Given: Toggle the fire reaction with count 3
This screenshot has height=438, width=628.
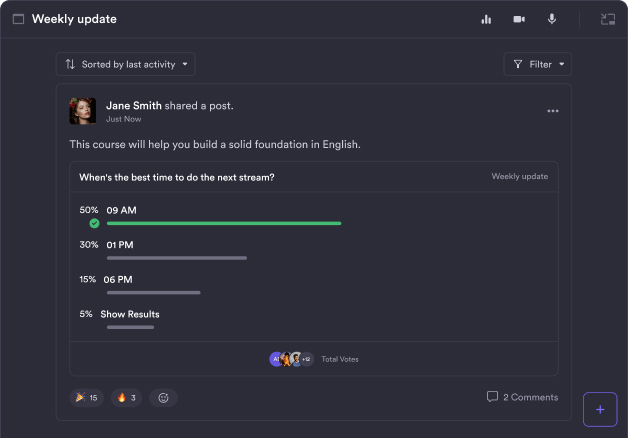Looking at the screenshot, I should click(x=127, y=398).
